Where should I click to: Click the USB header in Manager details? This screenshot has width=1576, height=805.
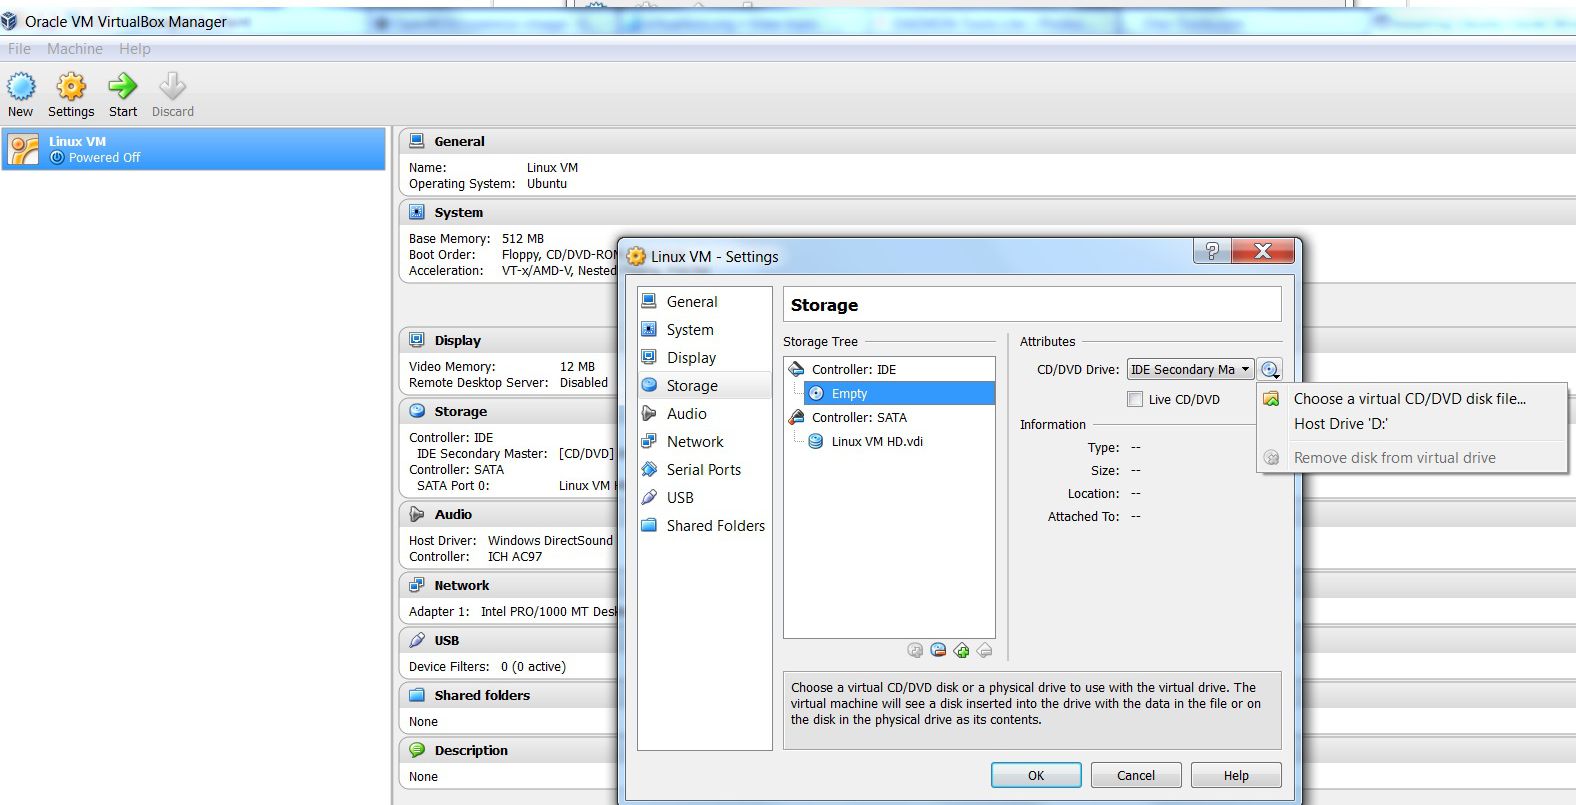[447, 640]
